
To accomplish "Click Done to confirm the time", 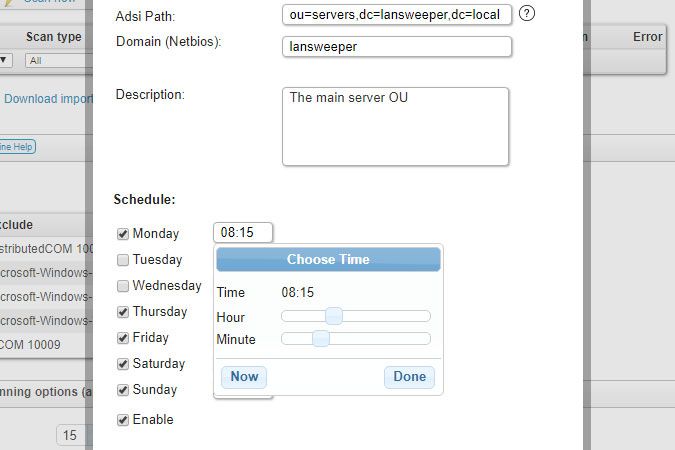I will 409,377.
